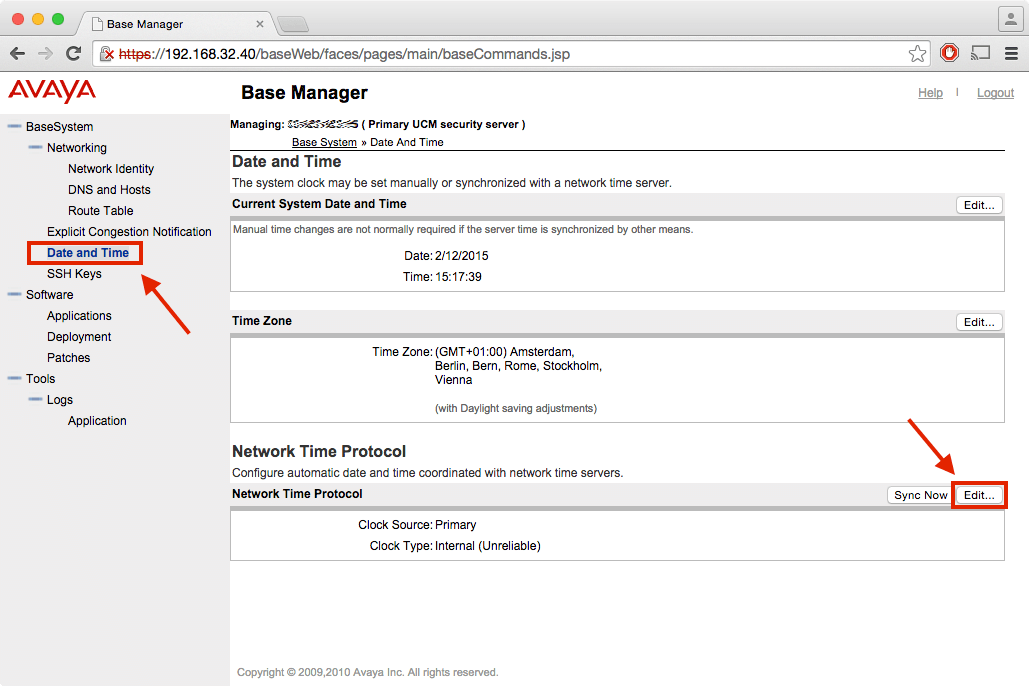Click the time value 15:17:39
Screen dimensions: 1029x686
459,277
